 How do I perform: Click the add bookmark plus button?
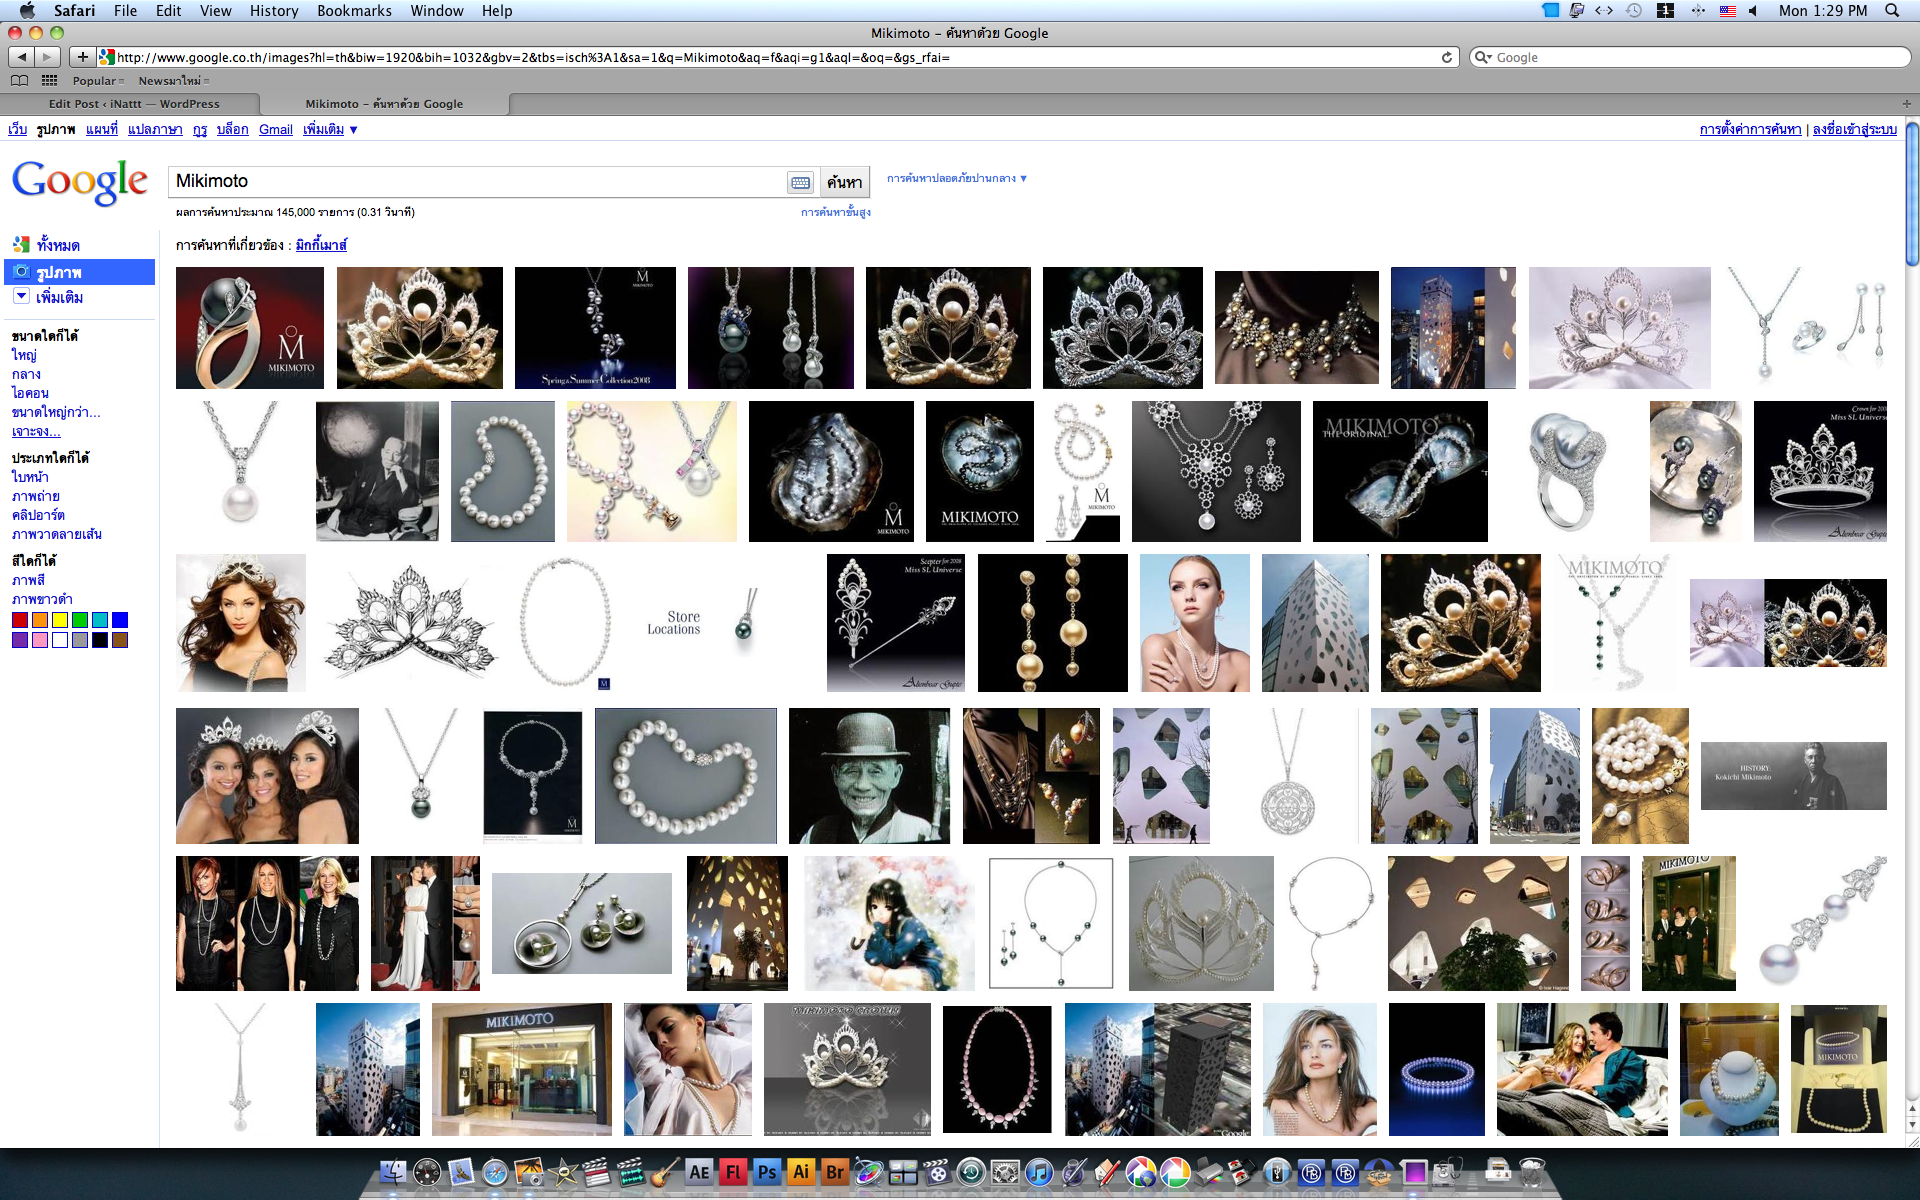(x=83, y=57)
